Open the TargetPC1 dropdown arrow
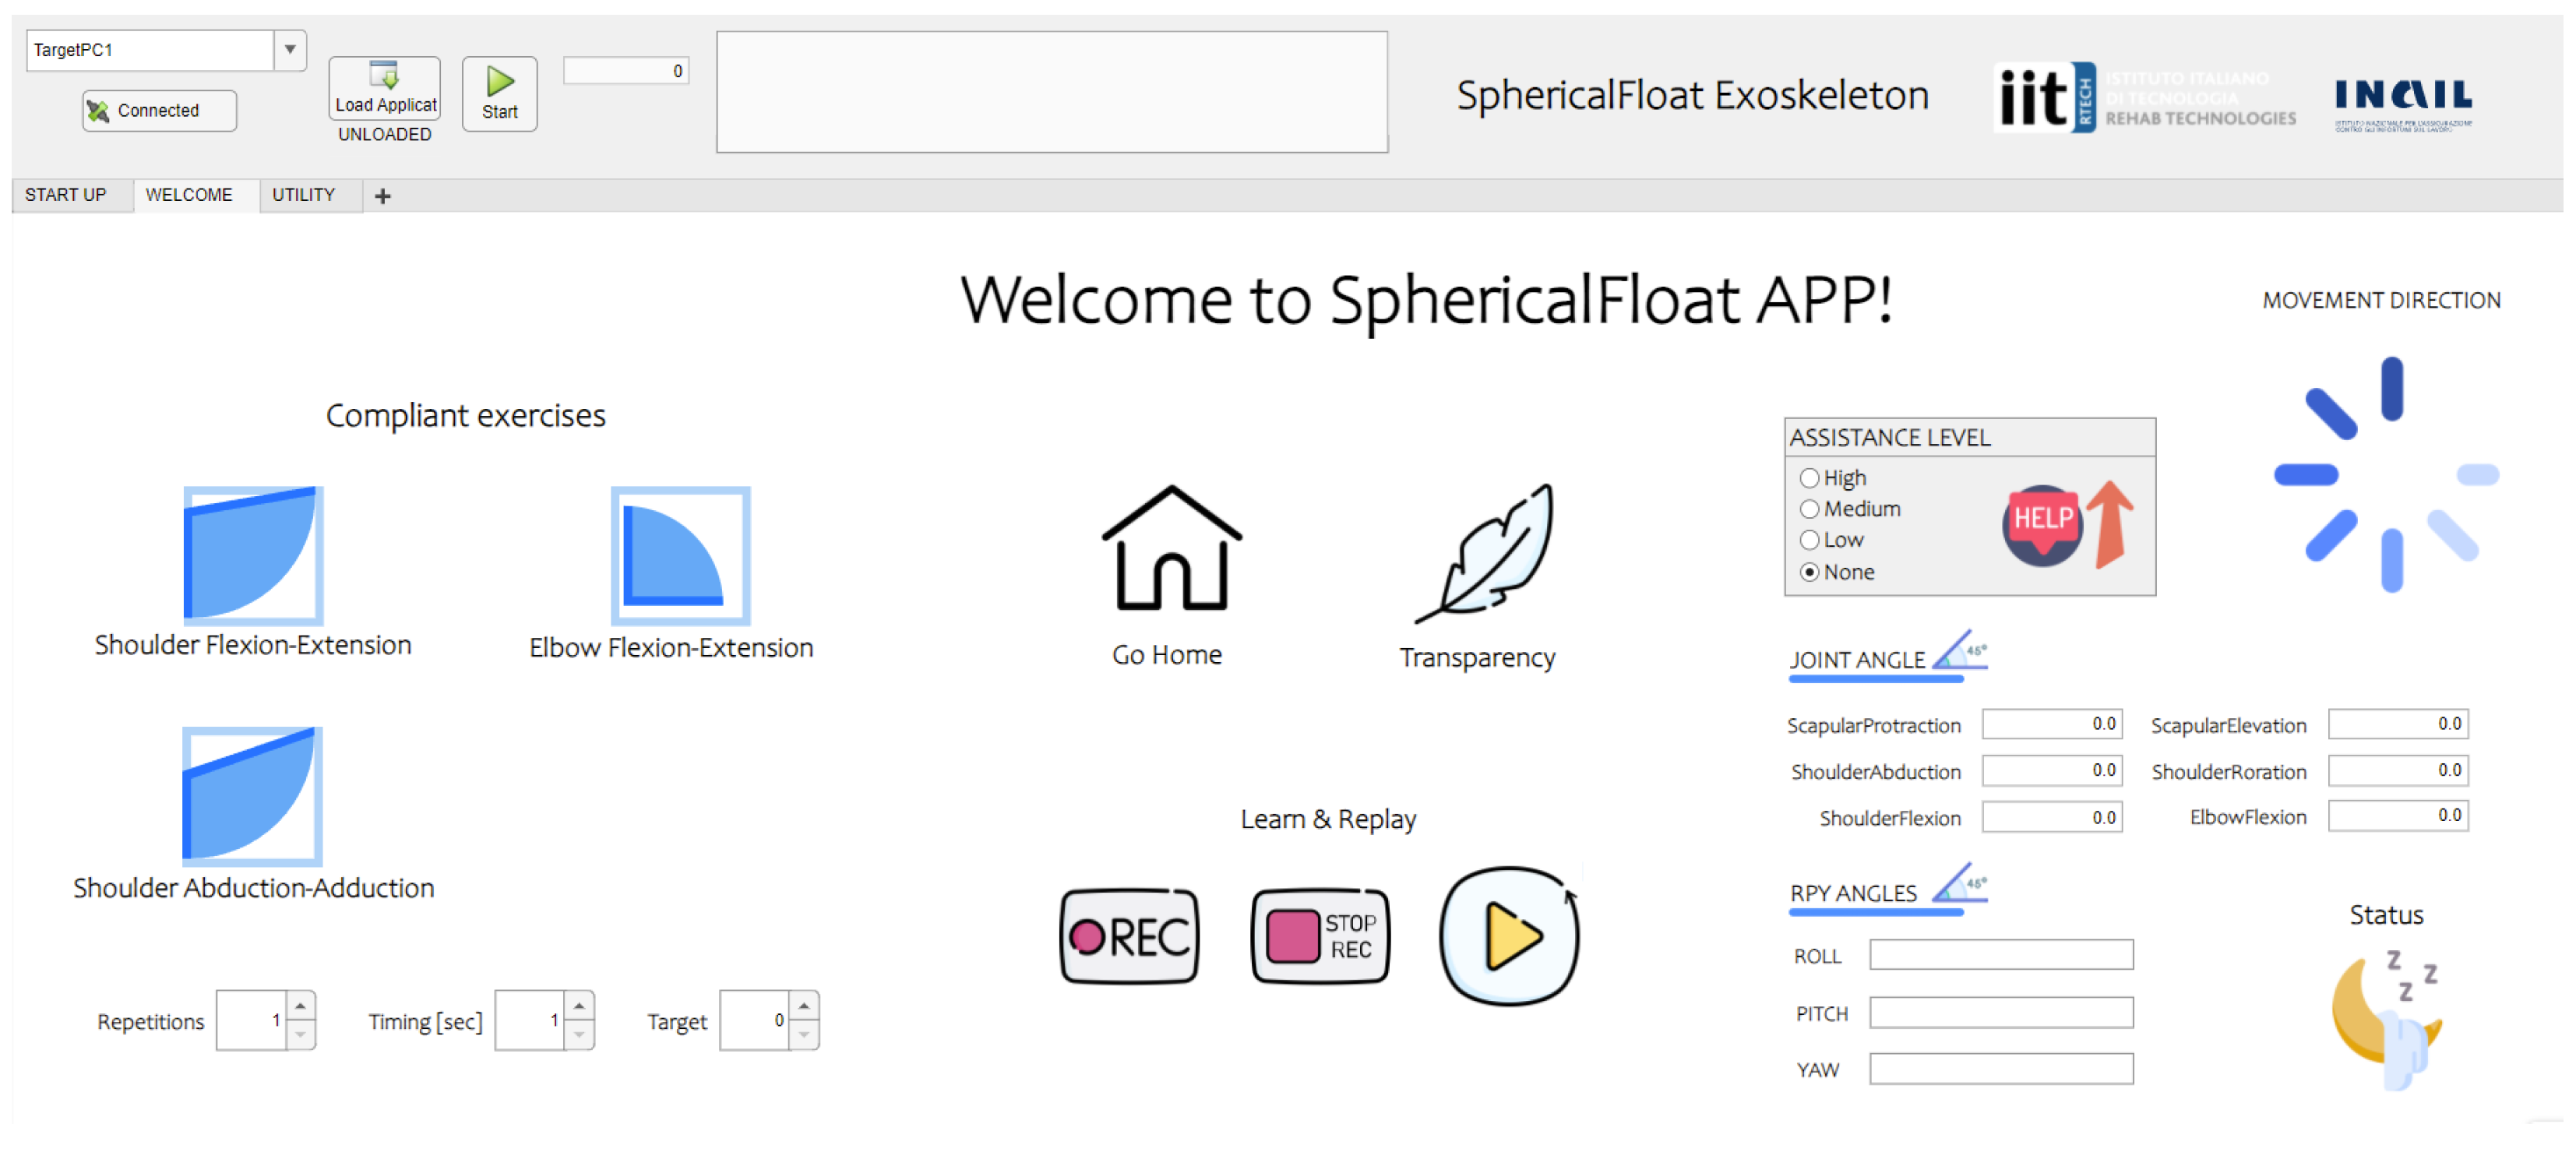 click(x=290, y=49)
